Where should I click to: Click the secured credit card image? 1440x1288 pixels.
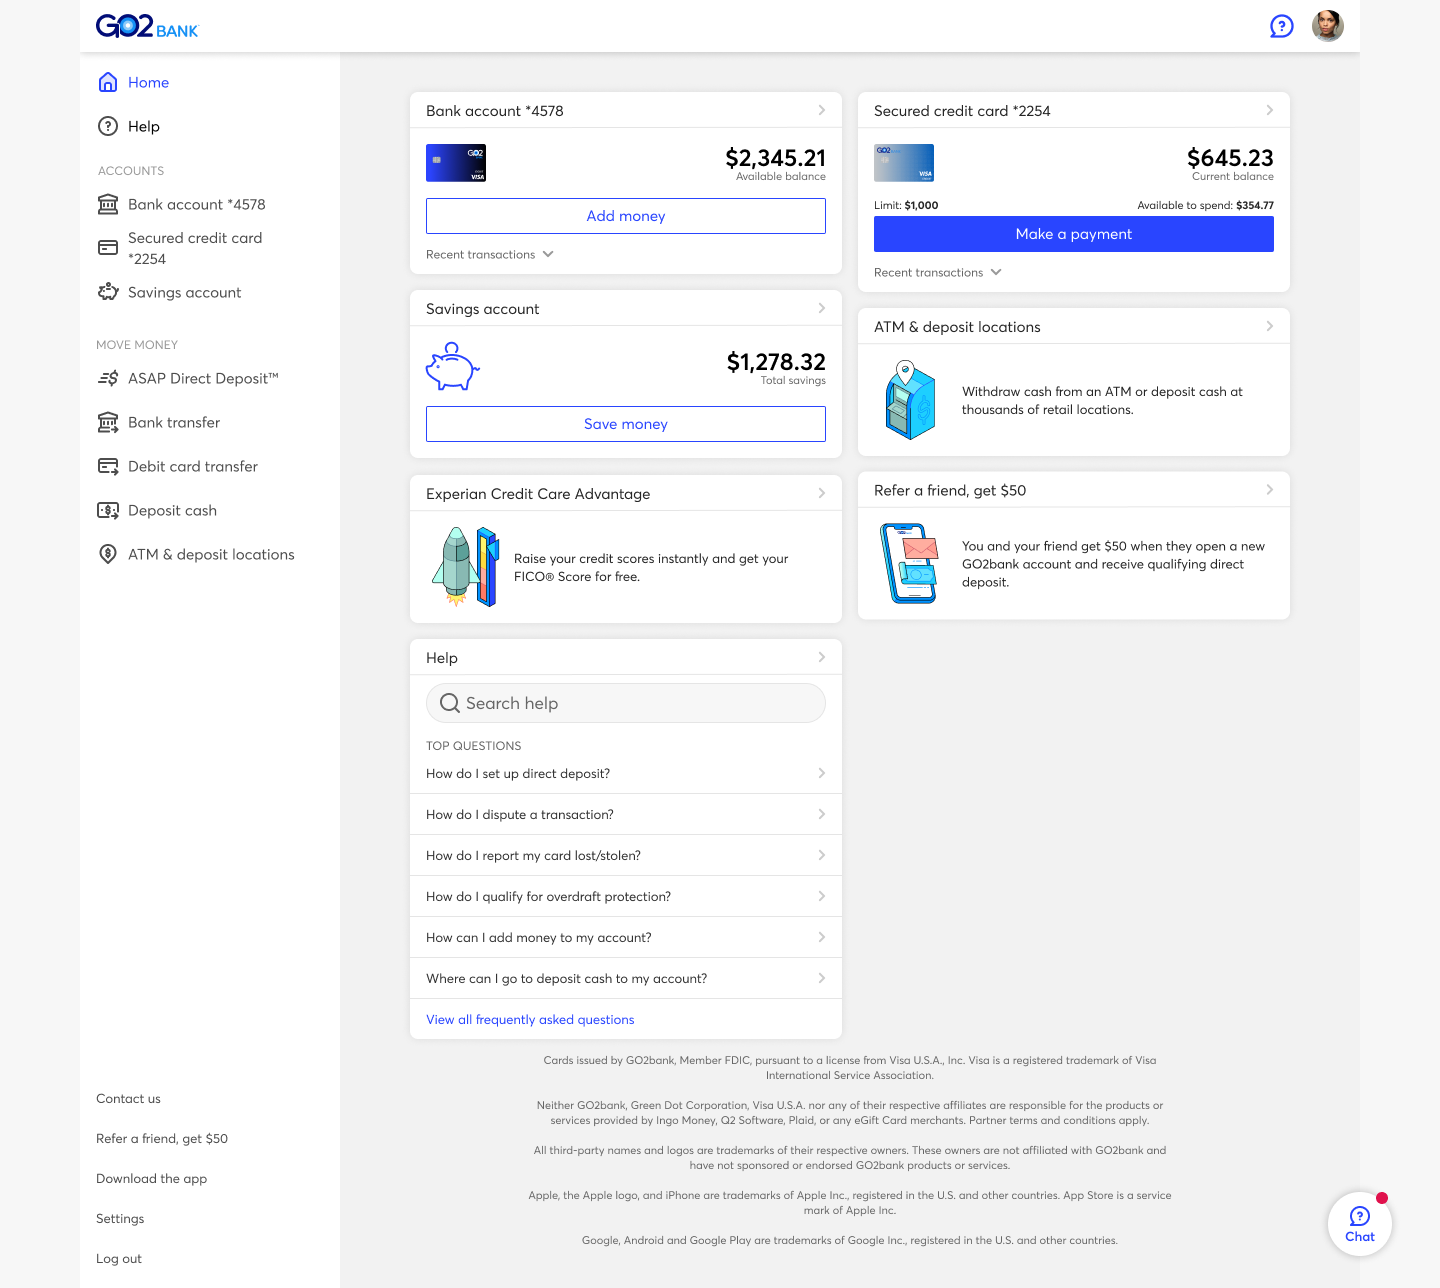(904, 163)
